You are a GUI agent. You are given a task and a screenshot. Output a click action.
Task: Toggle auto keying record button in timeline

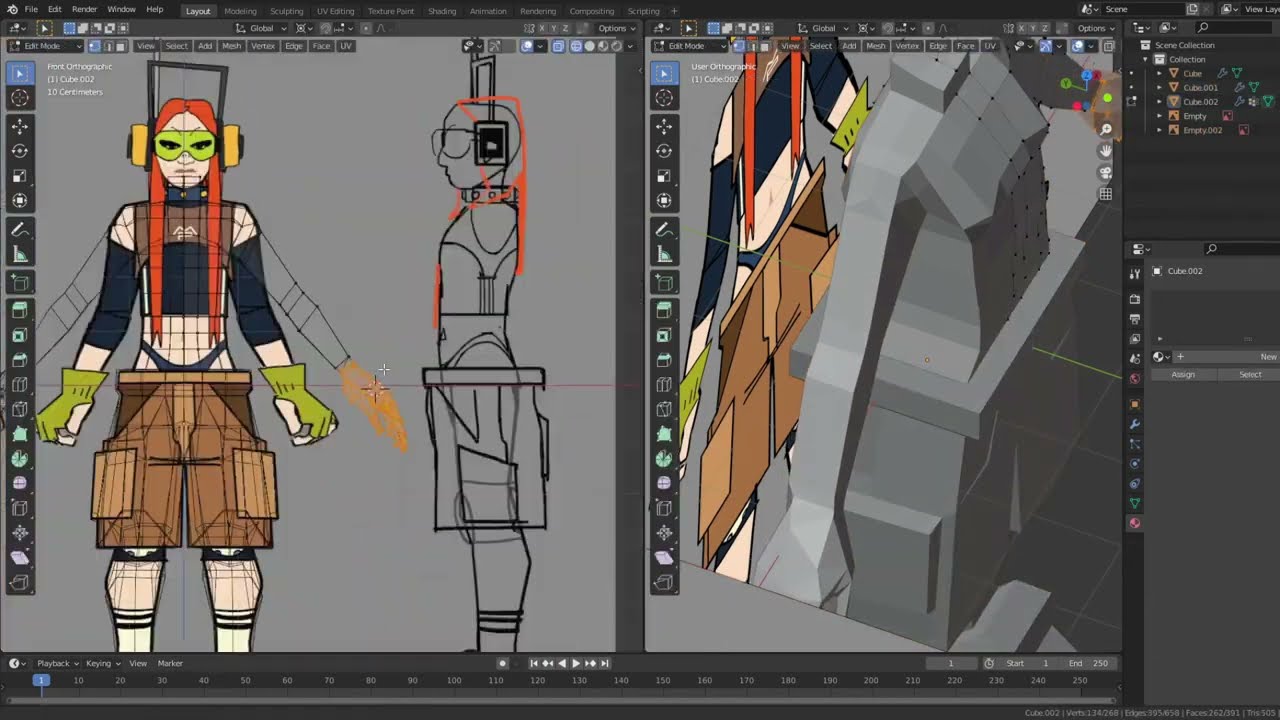tap(503, 663)
